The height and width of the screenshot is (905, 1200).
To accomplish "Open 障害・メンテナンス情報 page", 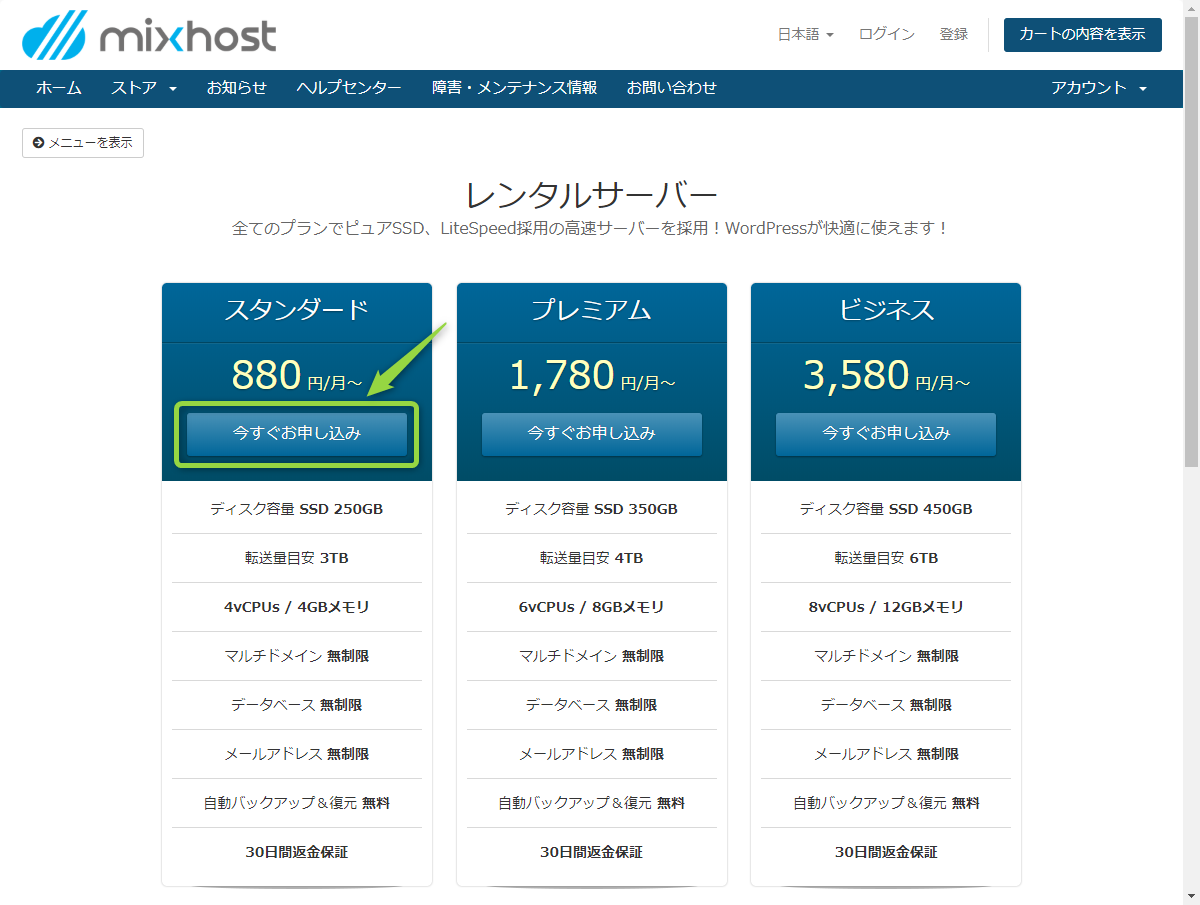I will (514, 88).
